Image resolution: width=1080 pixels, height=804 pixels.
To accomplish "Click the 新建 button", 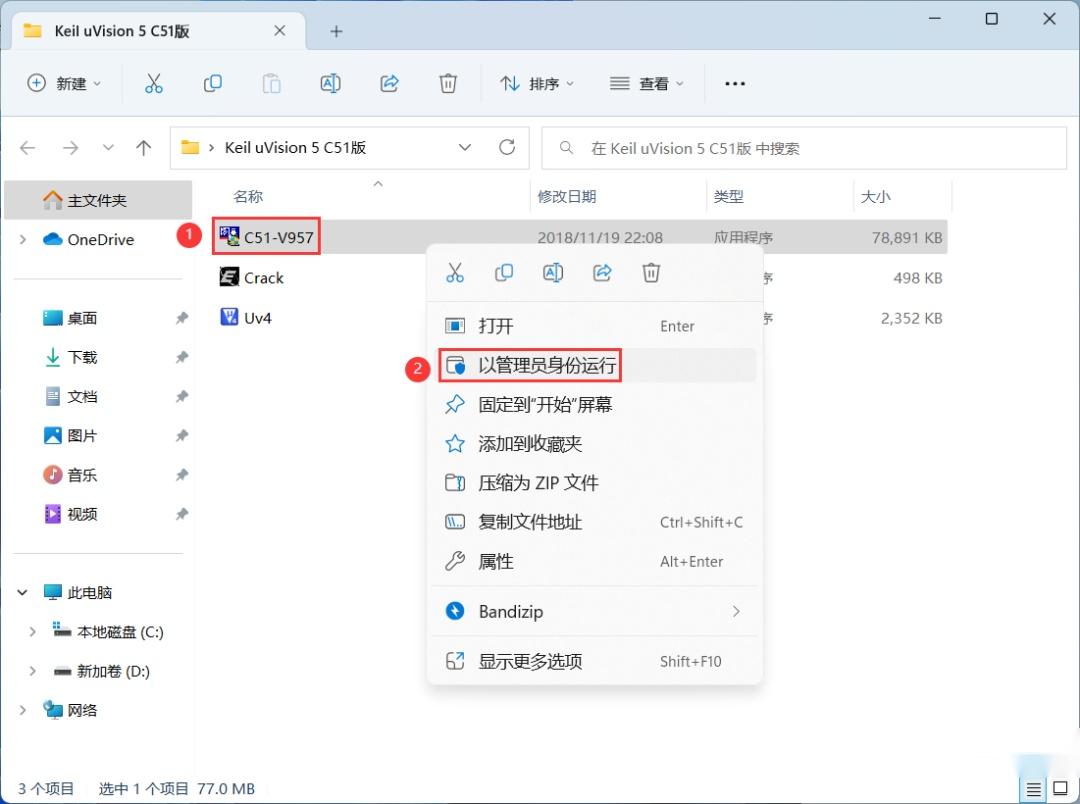I will (x=64, y=83).
